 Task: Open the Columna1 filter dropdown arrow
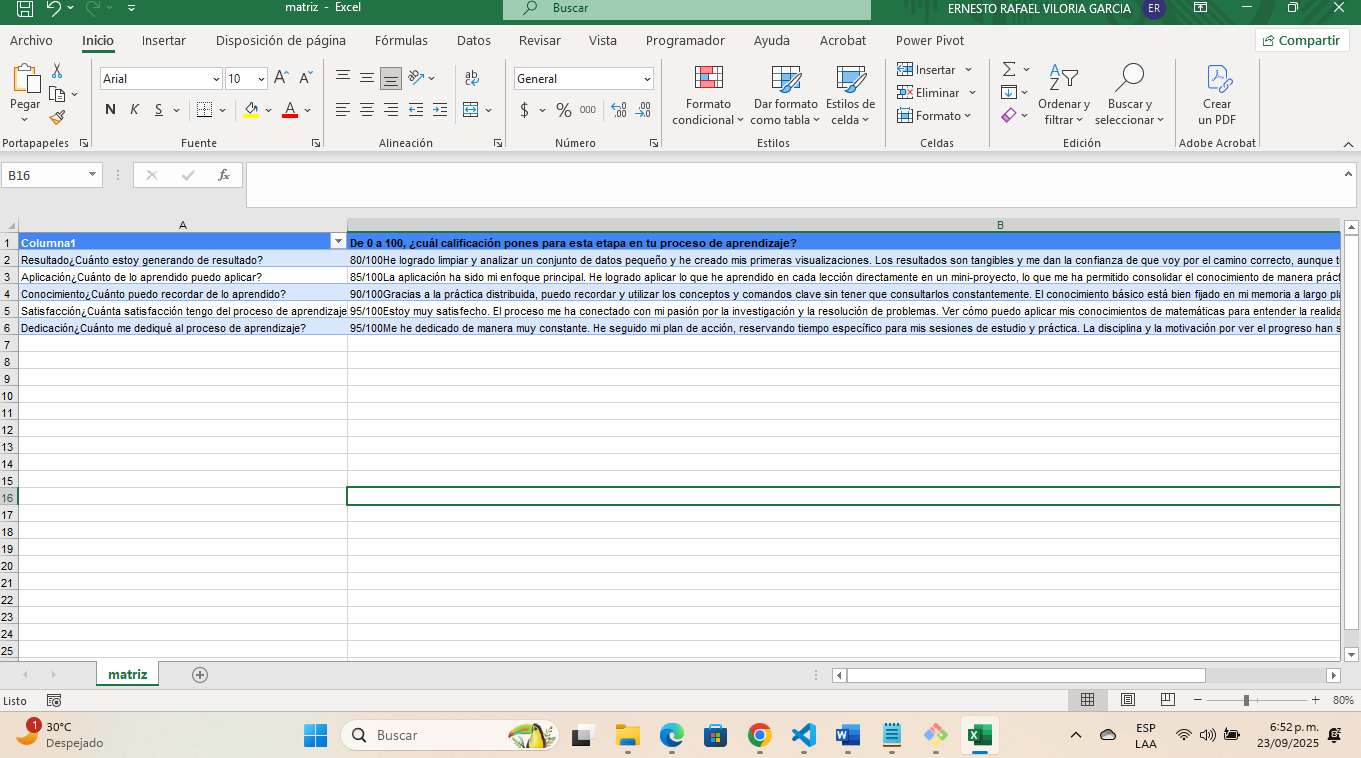point(337,242)
